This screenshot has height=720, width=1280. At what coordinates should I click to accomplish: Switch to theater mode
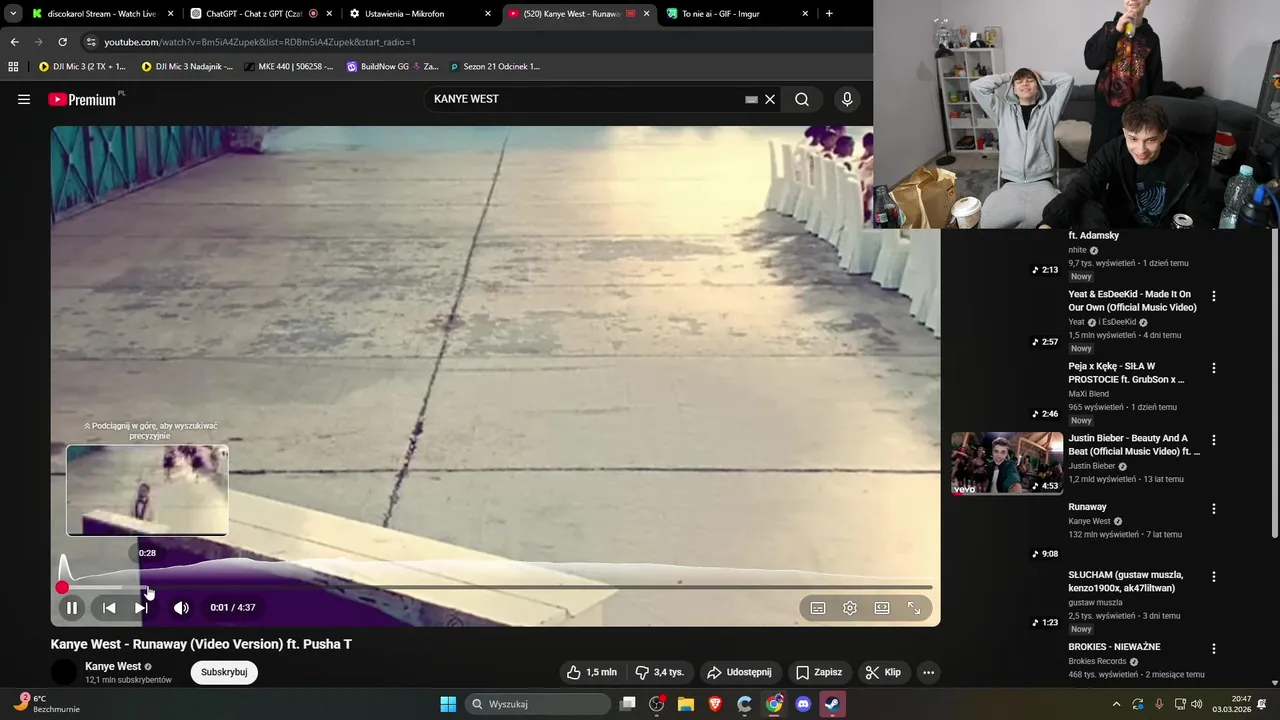point(882,607)
